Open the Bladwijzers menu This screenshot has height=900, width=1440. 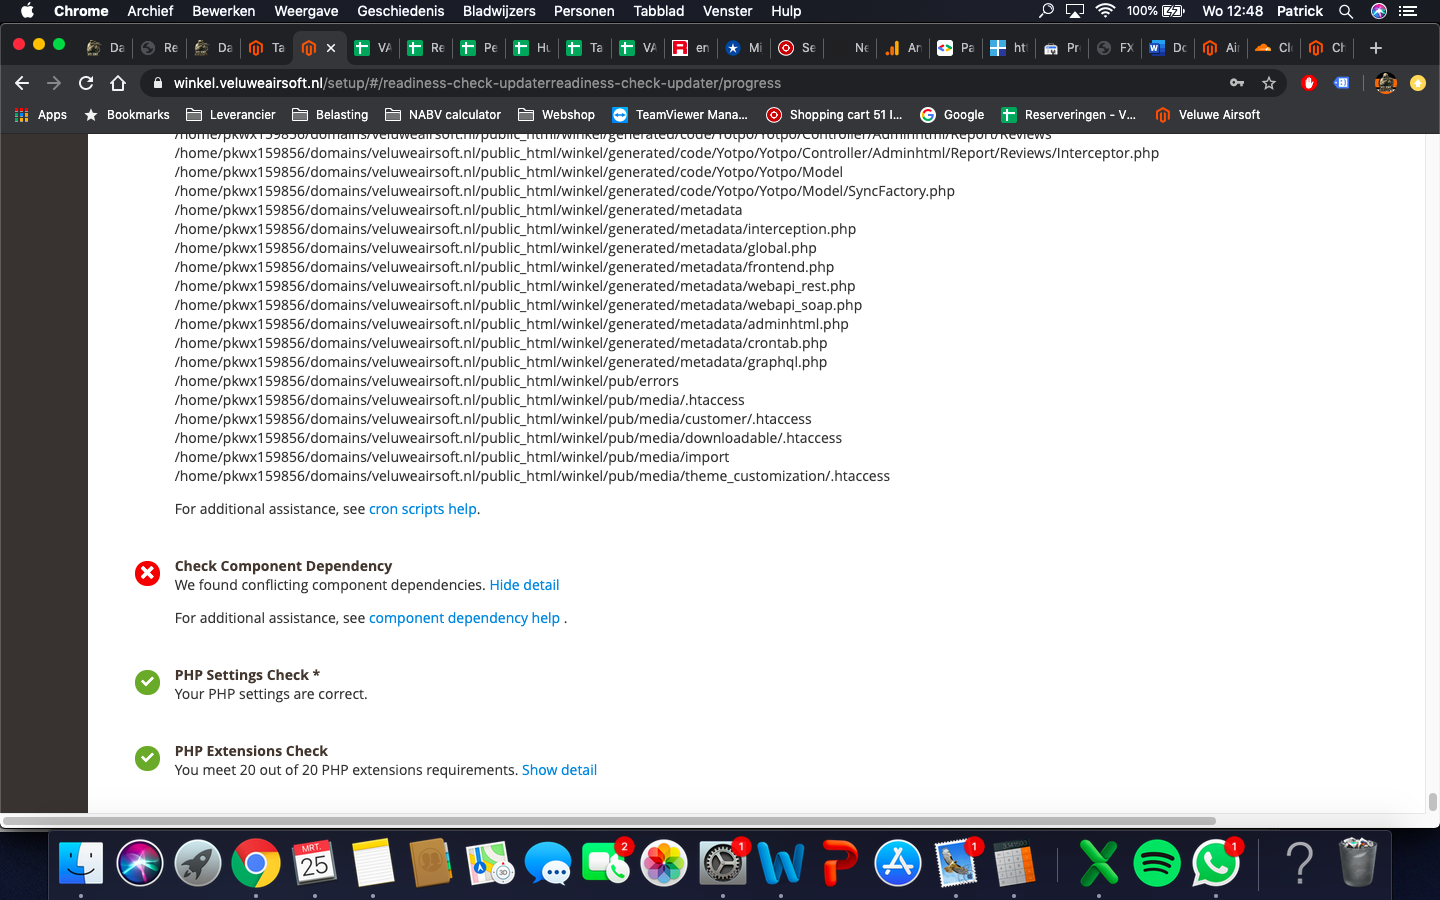coord(499,11)
